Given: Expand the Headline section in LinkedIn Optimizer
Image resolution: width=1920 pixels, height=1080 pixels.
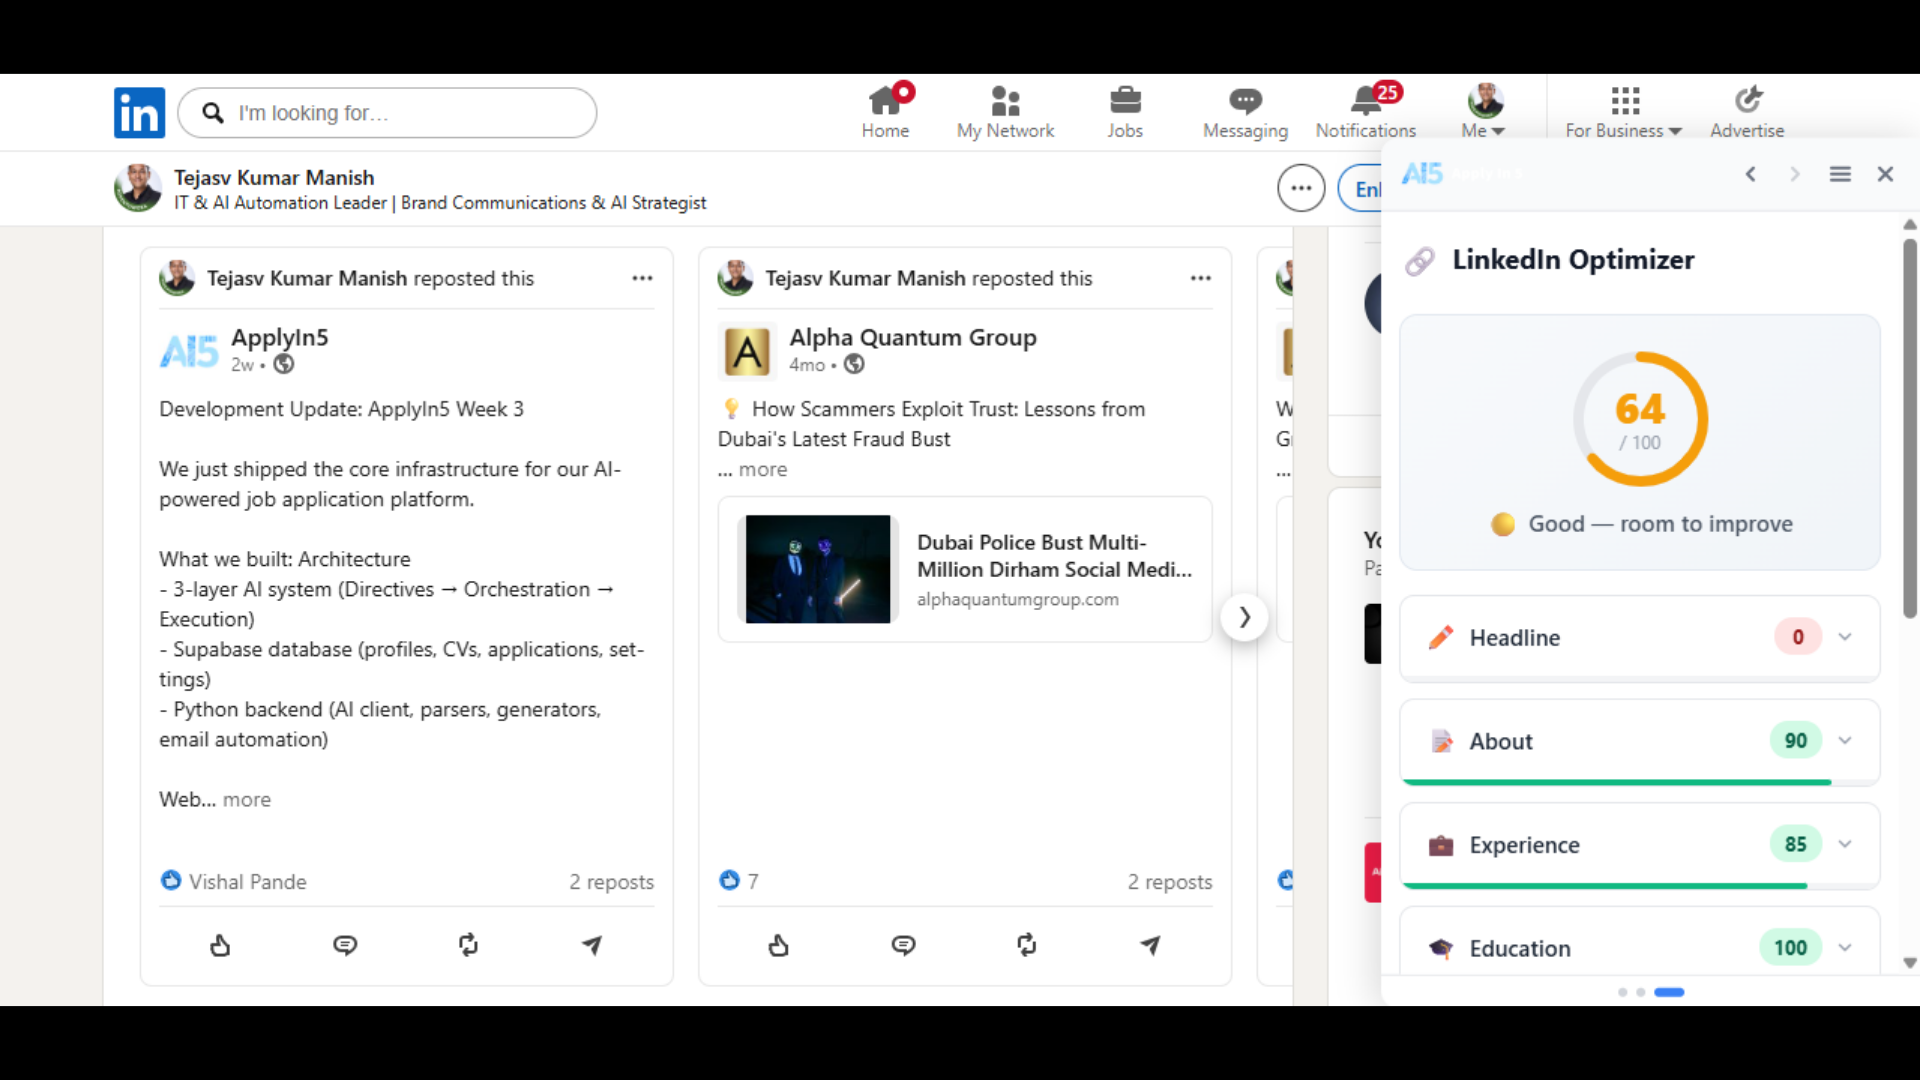Looking at the screenshot, I should [x=1845, y=637].
